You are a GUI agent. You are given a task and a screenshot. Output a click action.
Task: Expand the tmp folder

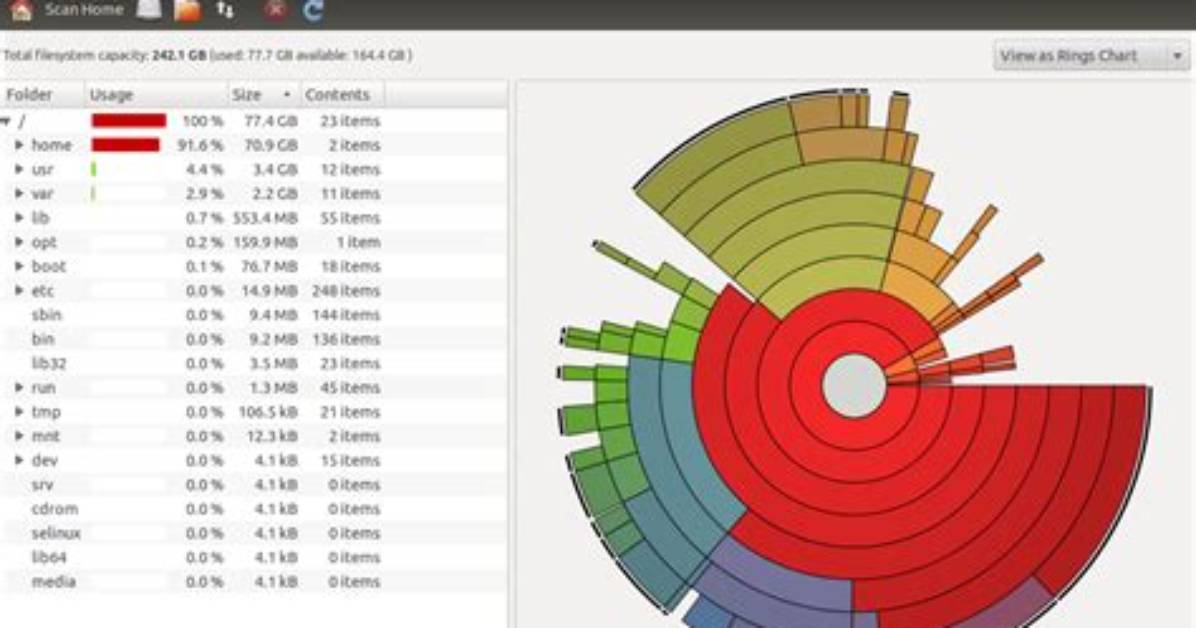(19, 412)
